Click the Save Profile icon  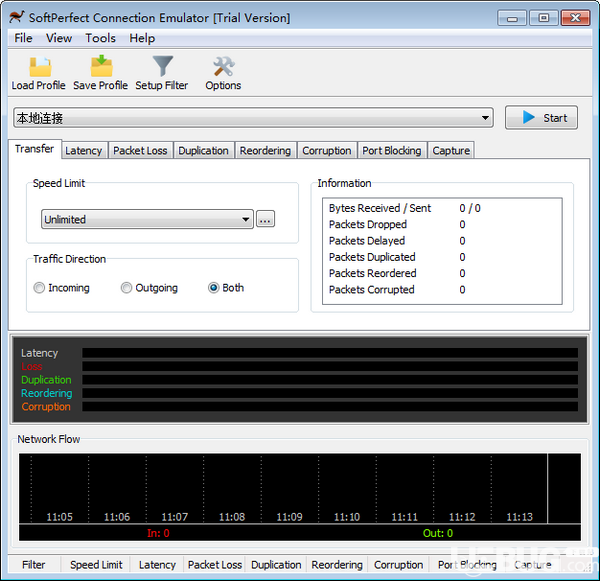(x=101, y=66)
